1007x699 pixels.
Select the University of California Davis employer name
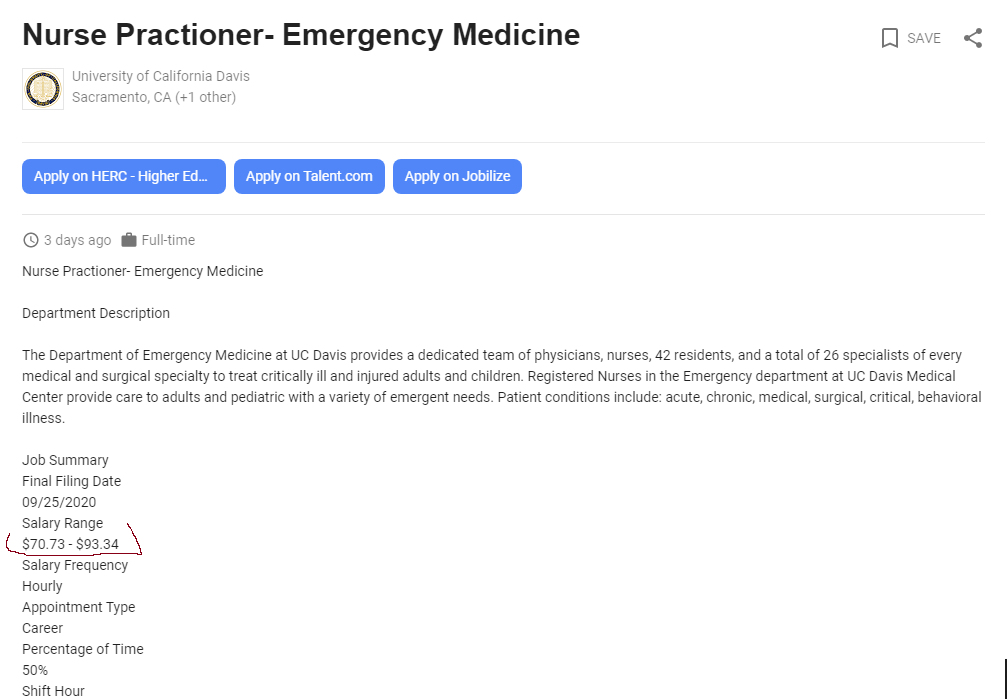click(x=161, y=76)
